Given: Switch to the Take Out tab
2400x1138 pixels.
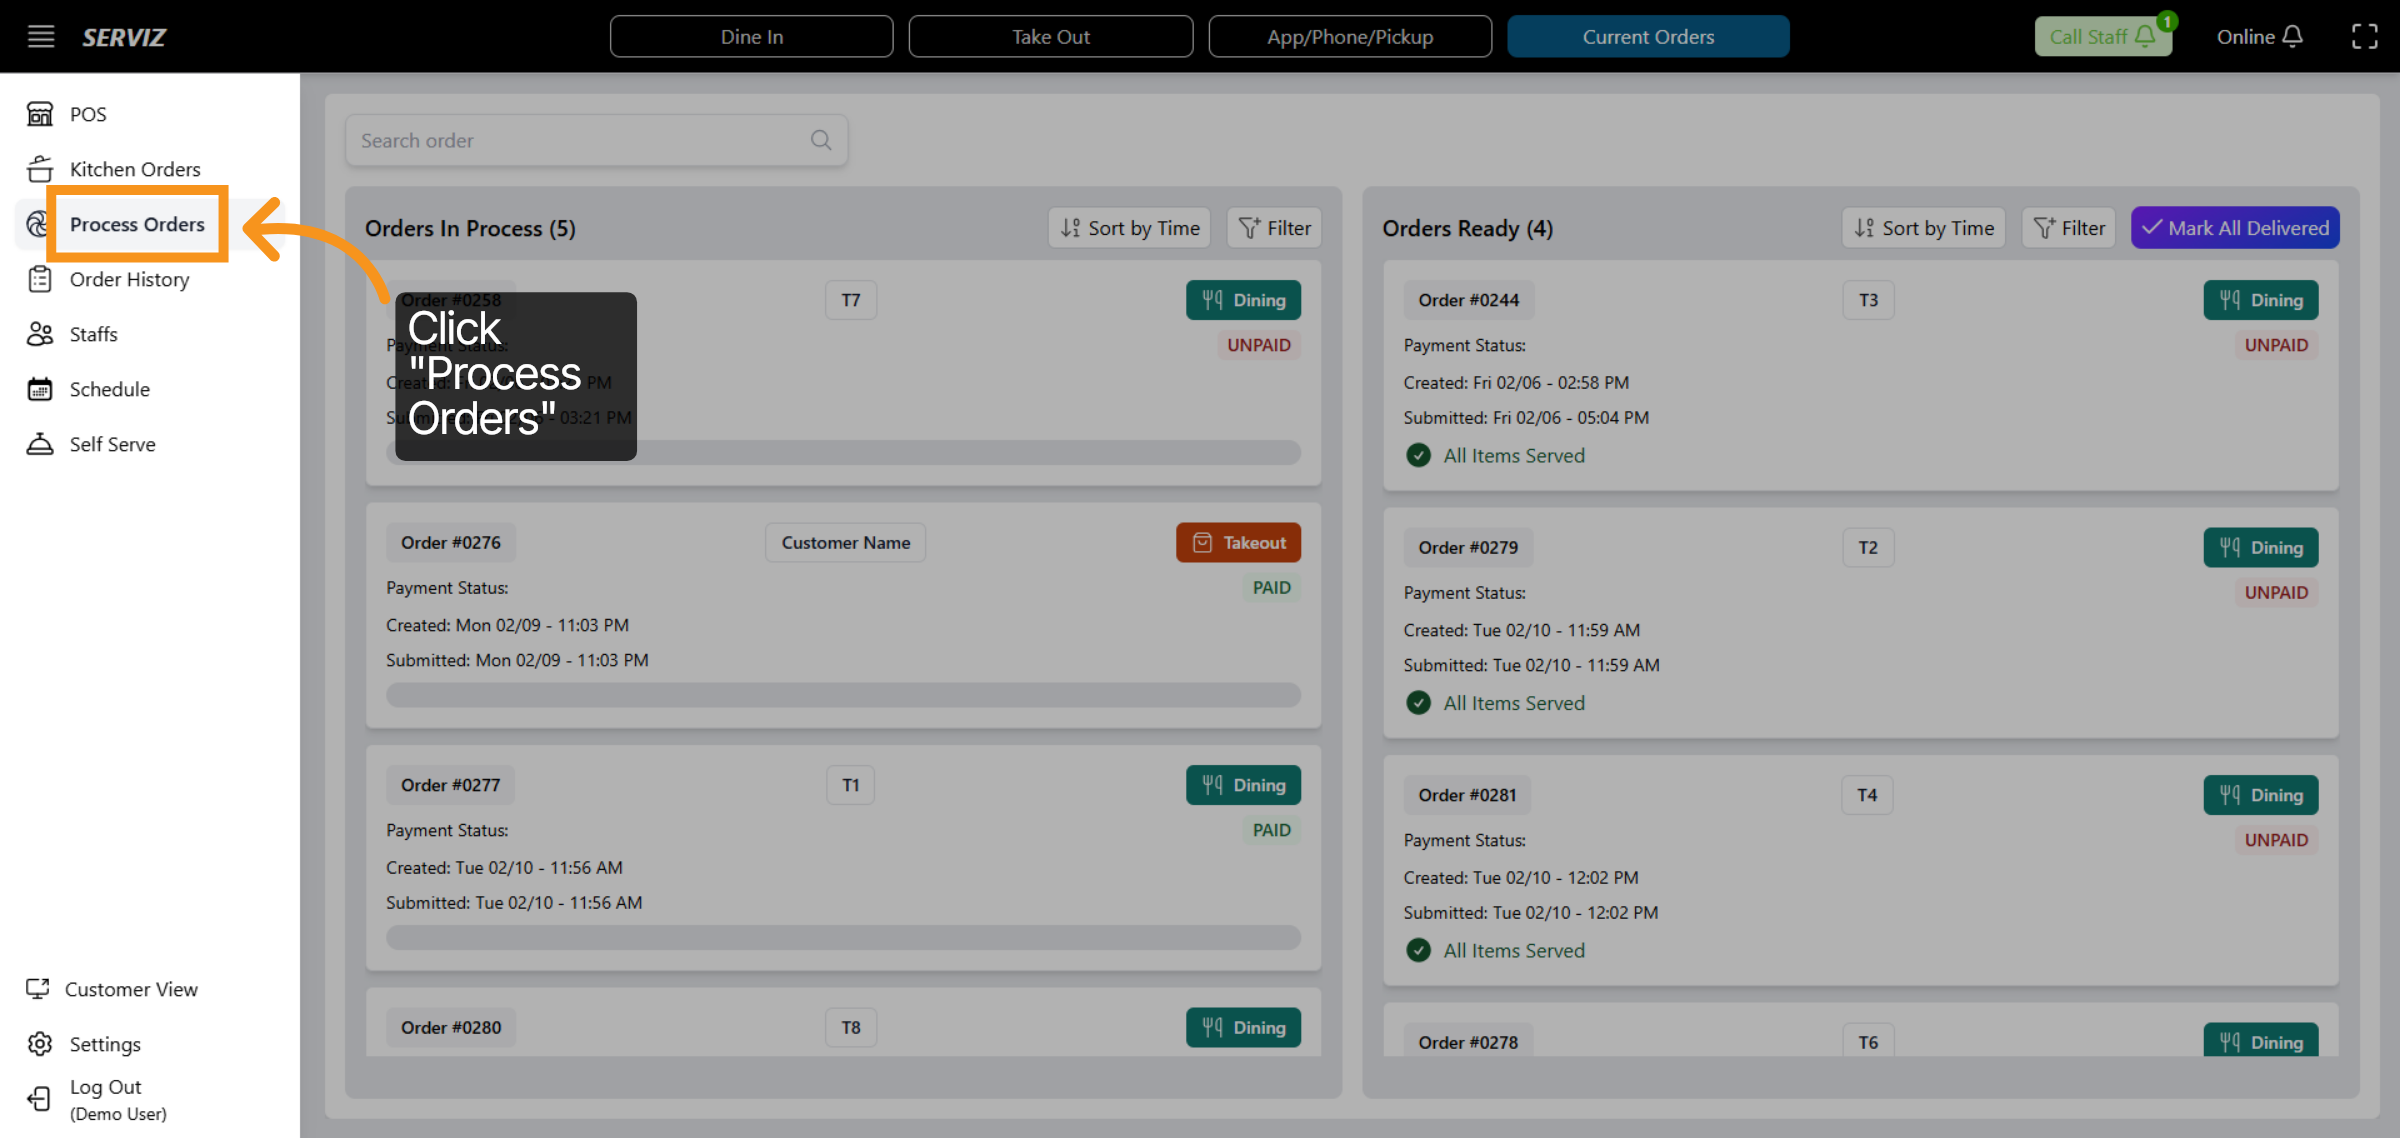Looking at the screenshot, I should (1050, 37).
